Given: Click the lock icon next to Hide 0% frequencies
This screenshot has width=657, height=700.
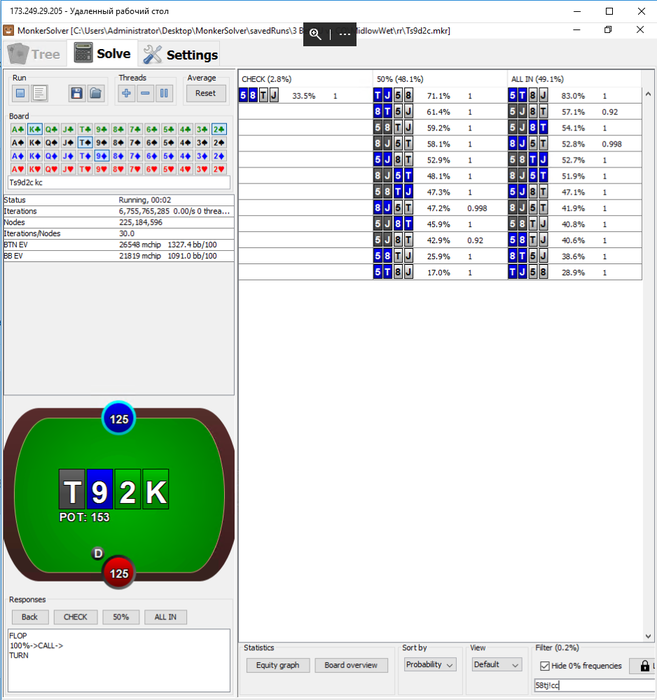Looking at the screenshot, I should [645, 666].
